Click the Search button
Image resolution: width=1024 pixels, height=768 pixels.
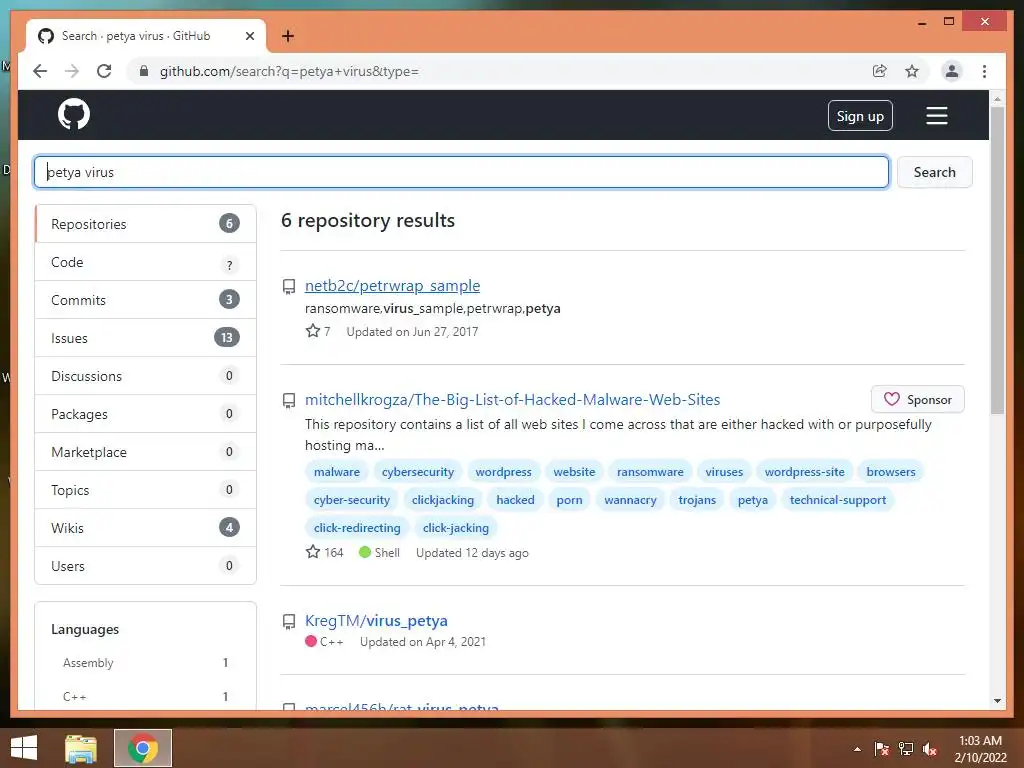pos(935,172)
